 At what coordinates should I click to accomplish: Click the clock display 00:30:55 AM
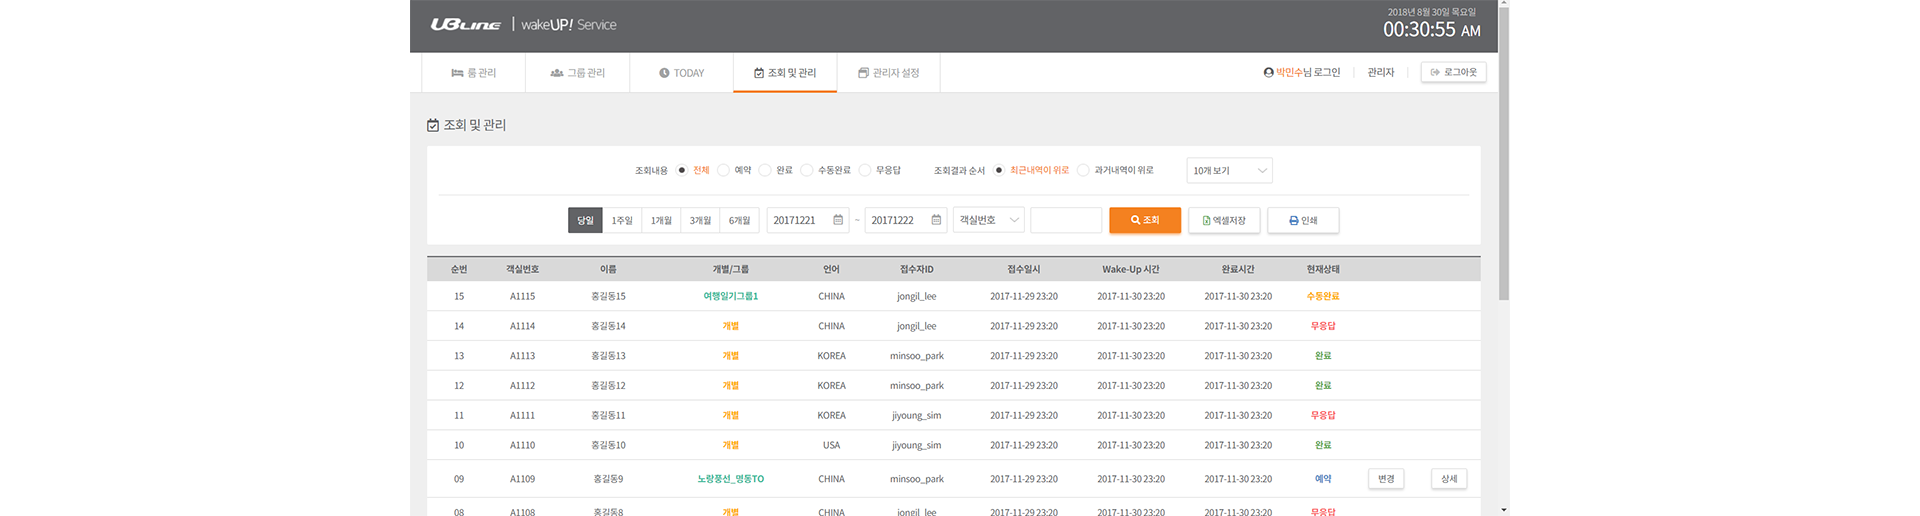coord(1432,30)
